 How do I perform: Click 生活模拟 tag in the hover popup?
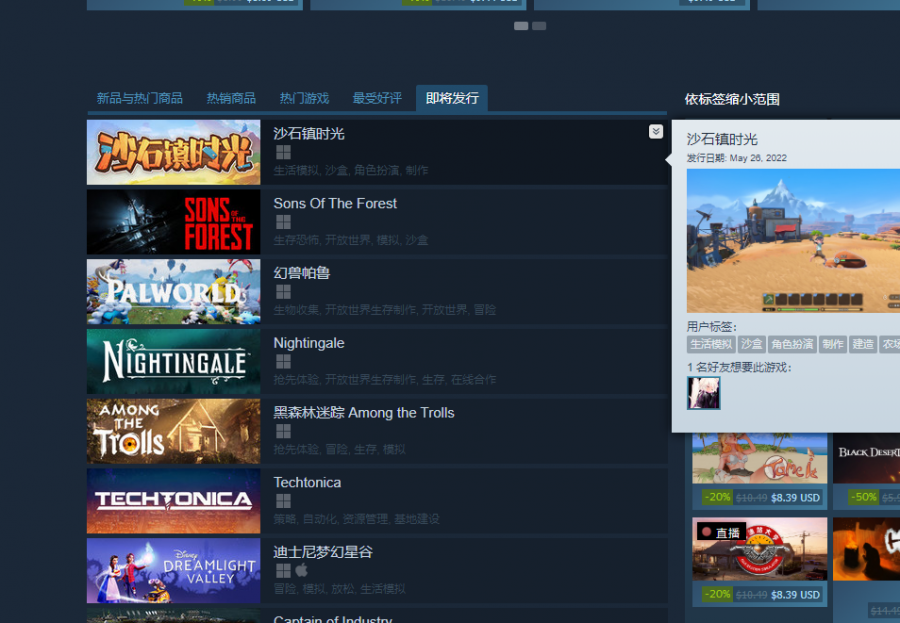(x=711, y=344)
